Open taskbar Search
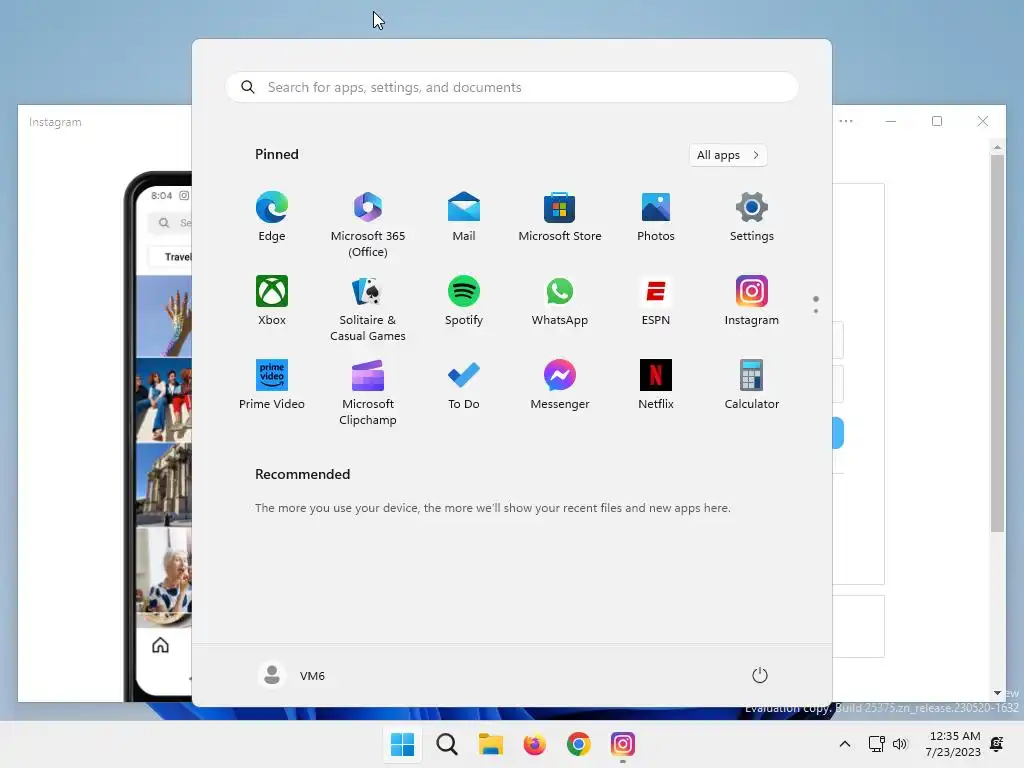The image size is (1024, 768). [x=447, y=744]
